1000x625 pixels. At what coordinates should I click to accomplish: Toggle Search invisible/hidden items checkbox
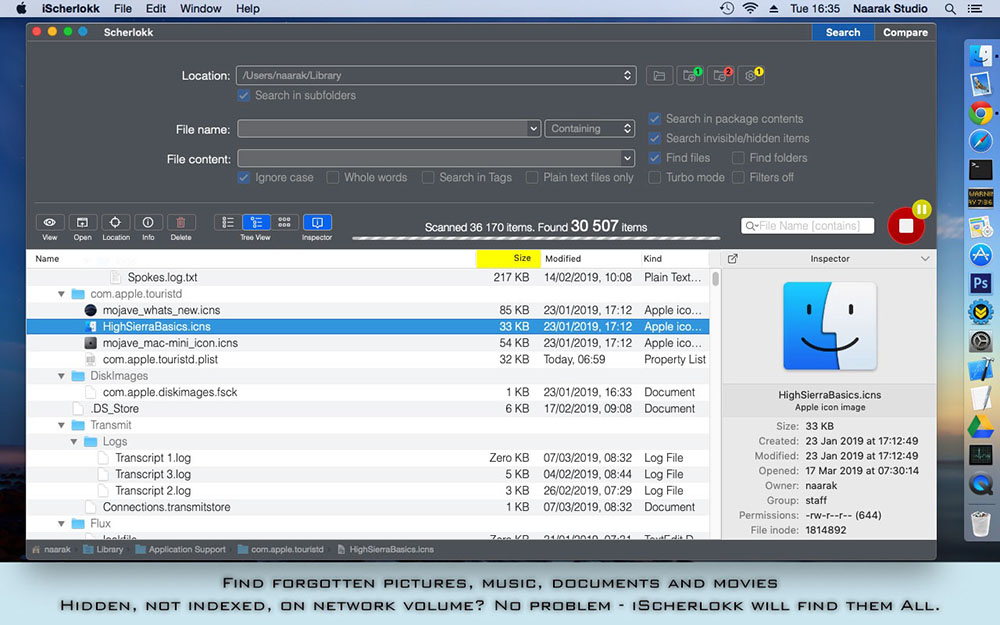(x=654, y=138)
